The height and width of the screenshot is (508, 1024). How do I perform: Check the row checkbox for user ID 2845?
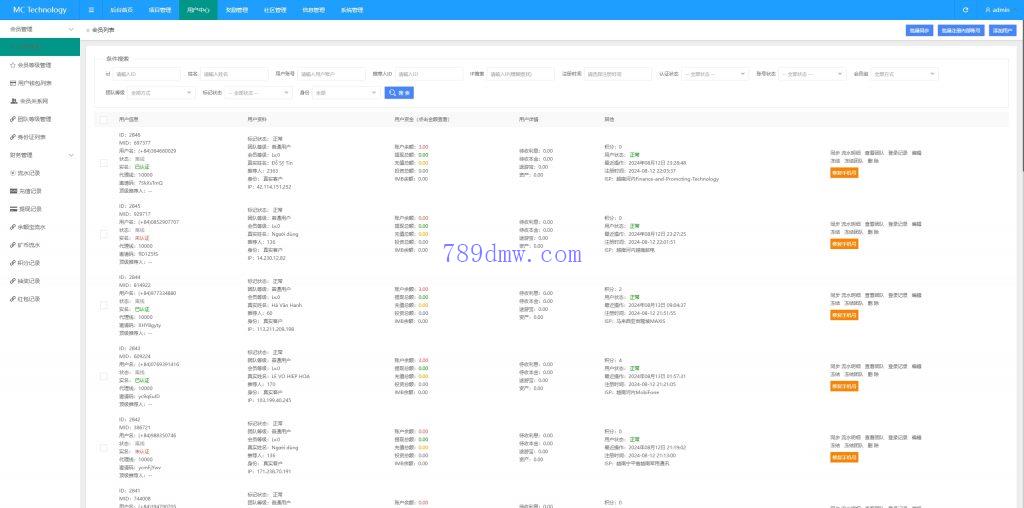[x=104, y=234]
